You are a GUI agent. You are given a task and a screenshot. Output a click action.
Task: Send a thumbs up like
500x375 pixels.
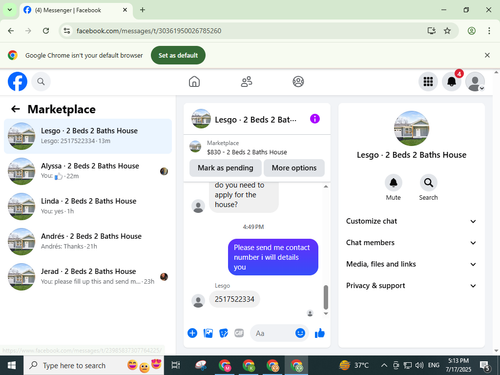(x=319, y=333)
